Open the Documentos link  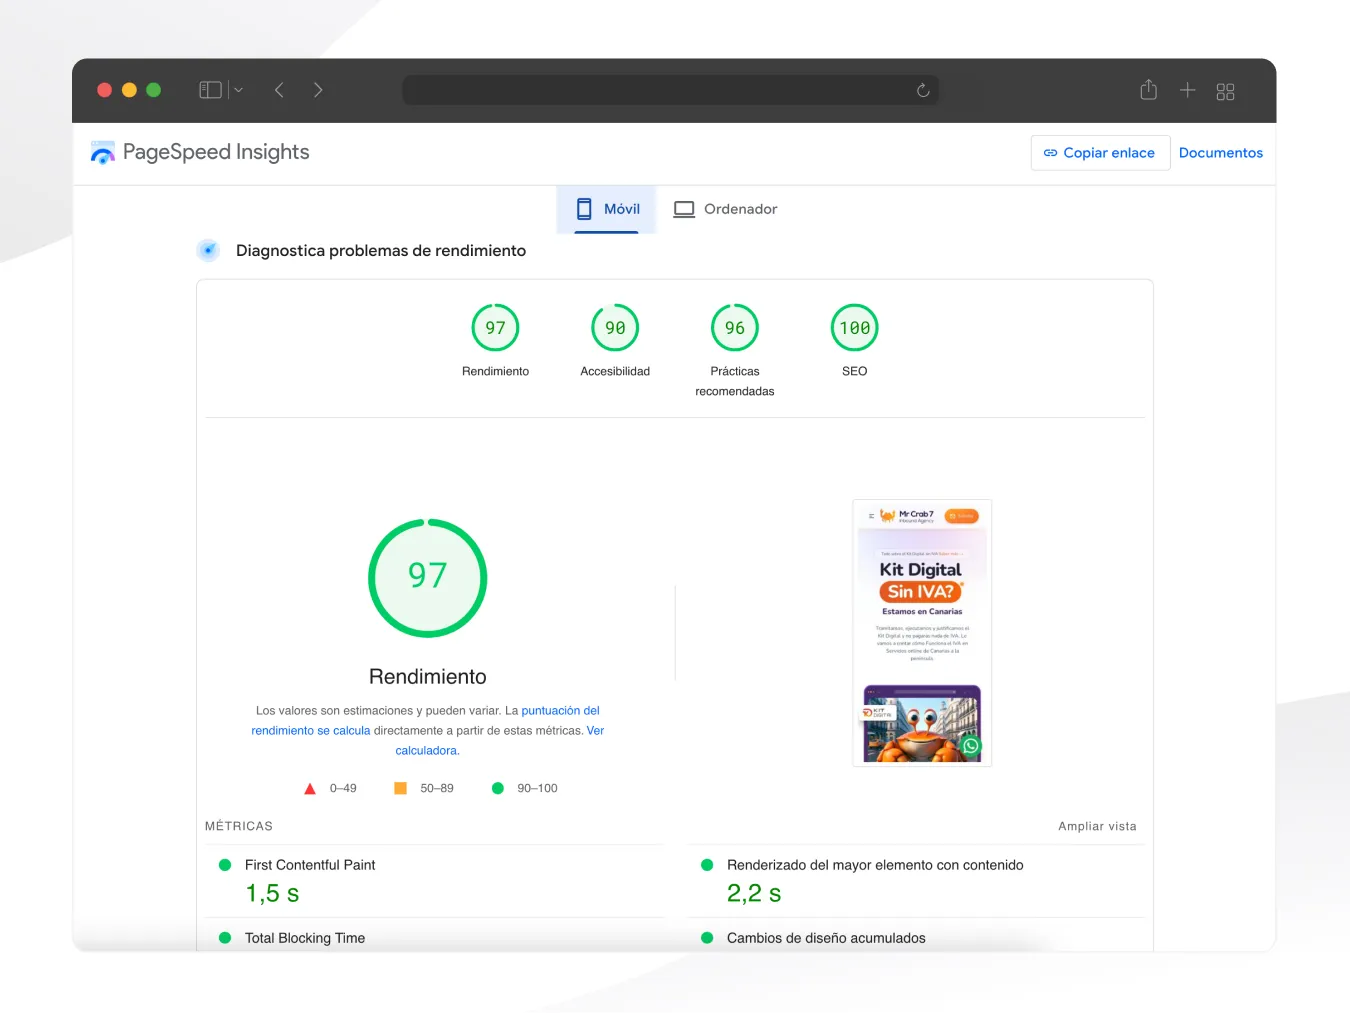pos(1221,152)
